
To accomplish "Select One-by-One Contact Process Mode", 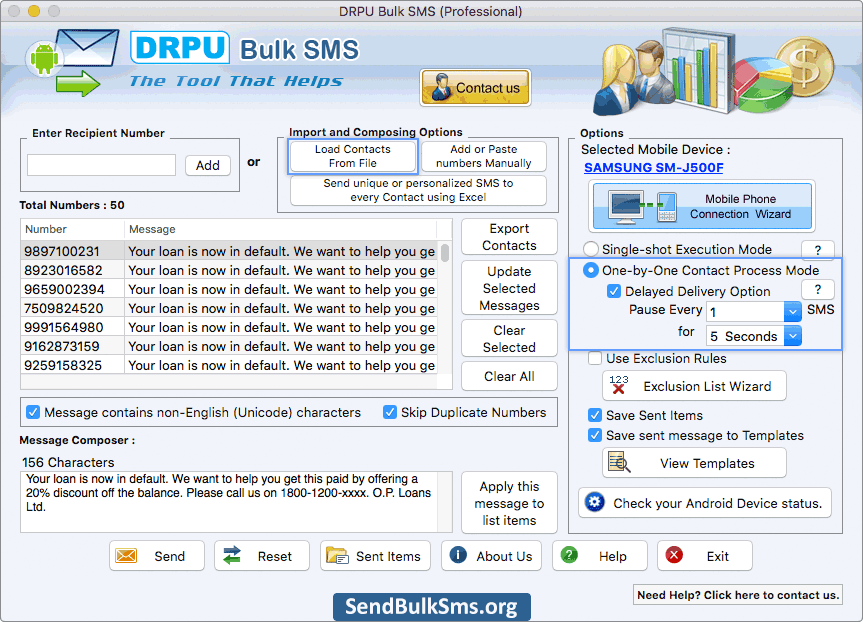I will click(x=591, y=270).
